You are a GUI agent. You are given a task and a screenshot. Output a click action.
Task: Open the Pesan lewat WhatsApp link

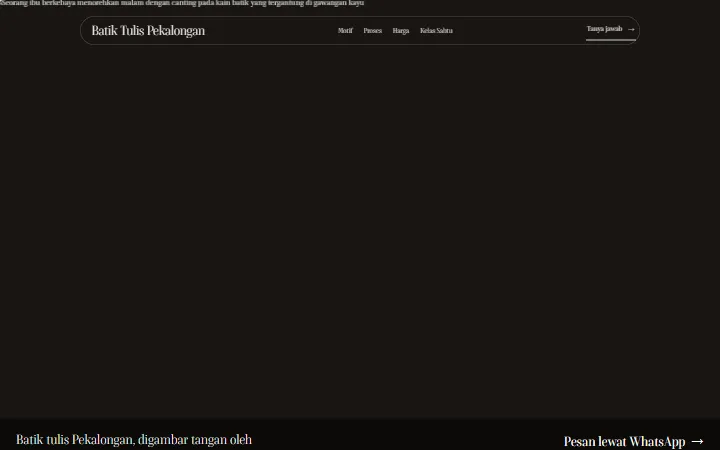click(x=634, y=441)
